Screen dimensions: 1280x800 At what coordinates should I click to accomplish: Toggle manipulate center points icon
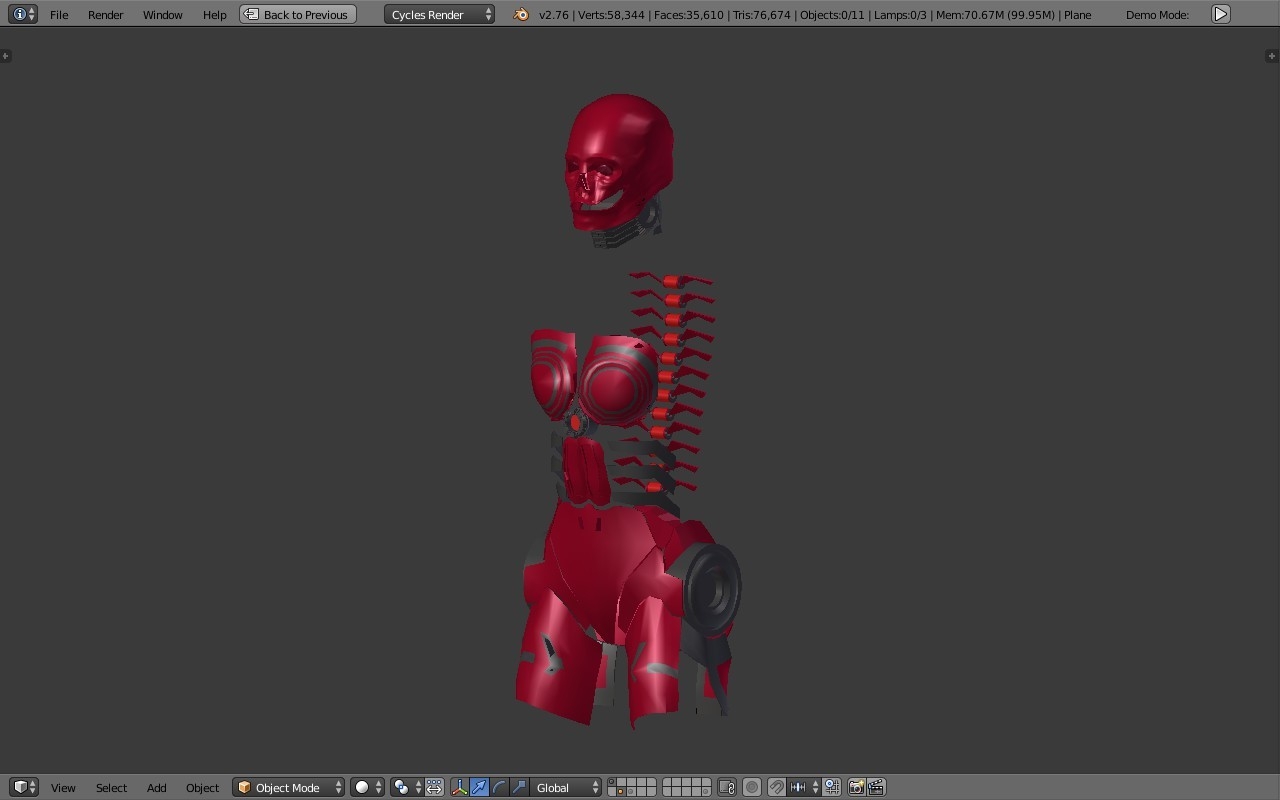click(x=434, y=787)
